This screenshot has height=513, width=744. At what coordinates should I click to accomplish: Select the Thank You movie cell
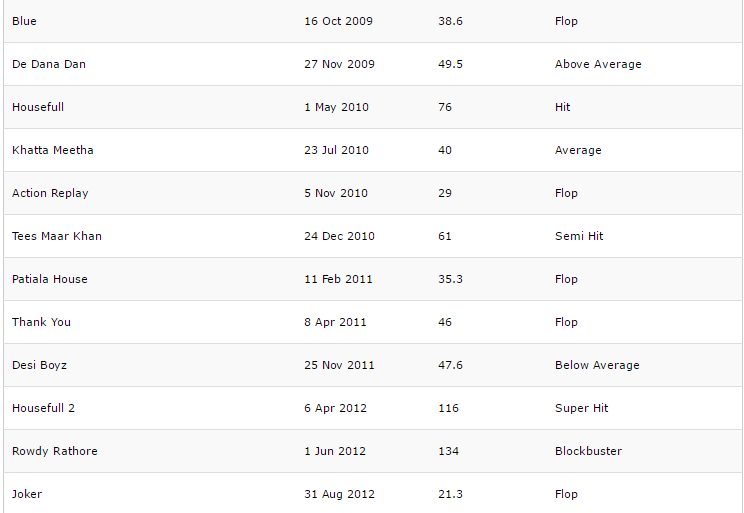click(41, 322)
